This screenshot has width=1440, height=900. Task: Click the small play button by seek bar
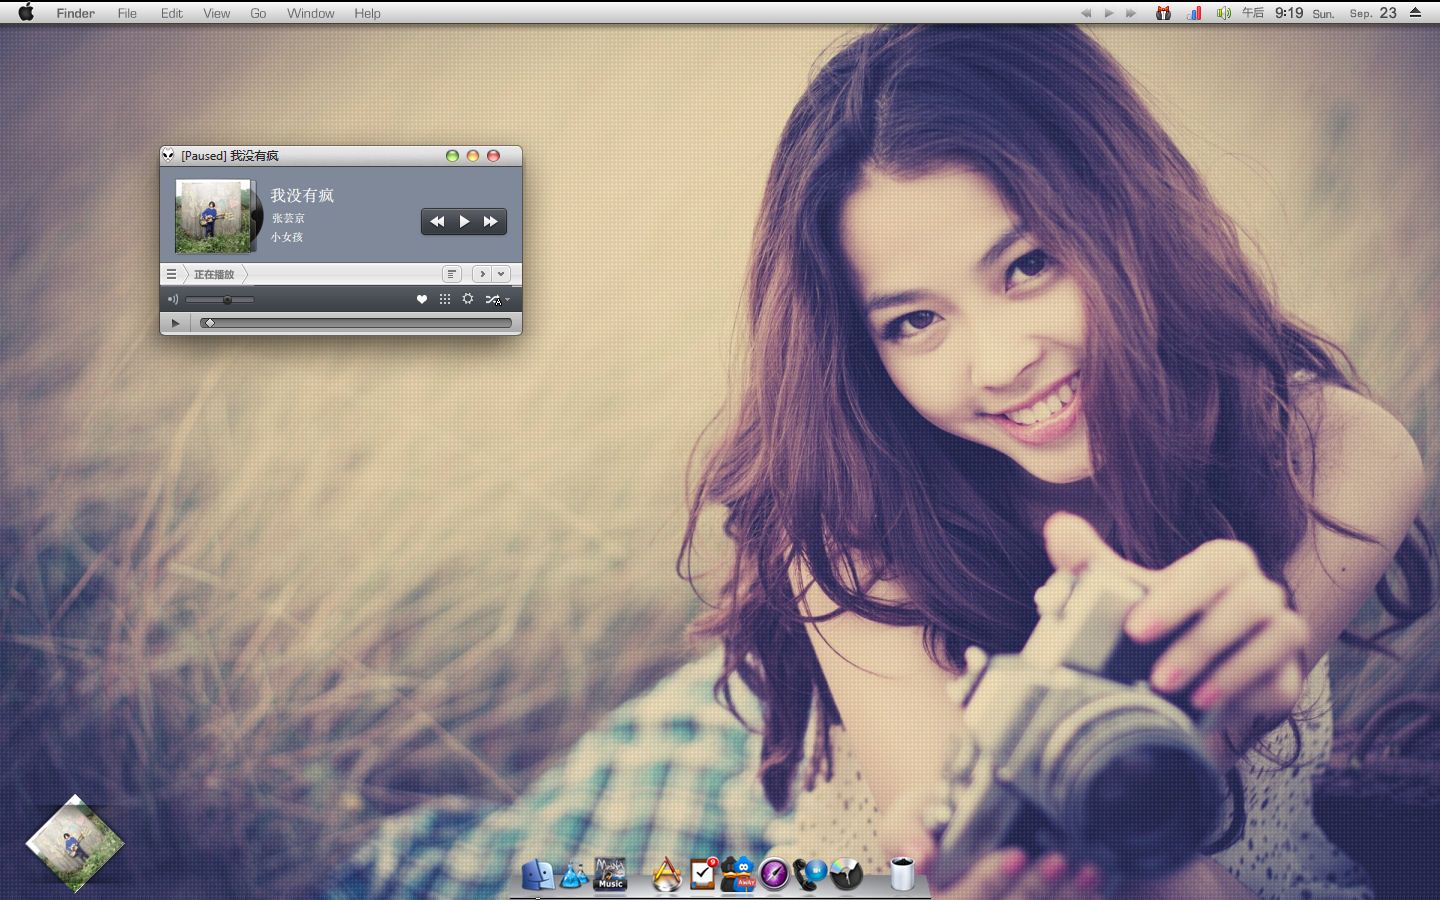click(175, 323)
